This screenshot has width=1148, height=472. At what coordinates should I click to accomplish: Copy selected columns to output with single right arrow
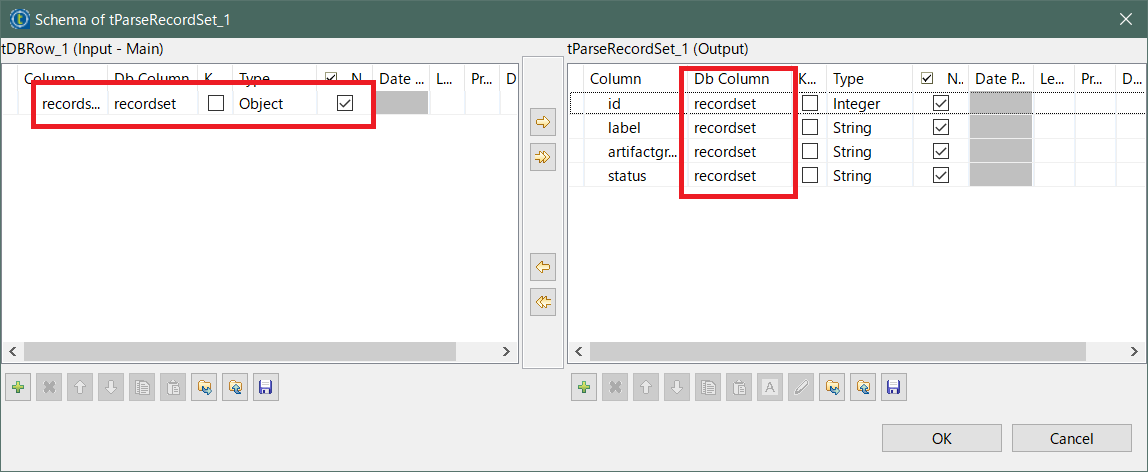542,123
